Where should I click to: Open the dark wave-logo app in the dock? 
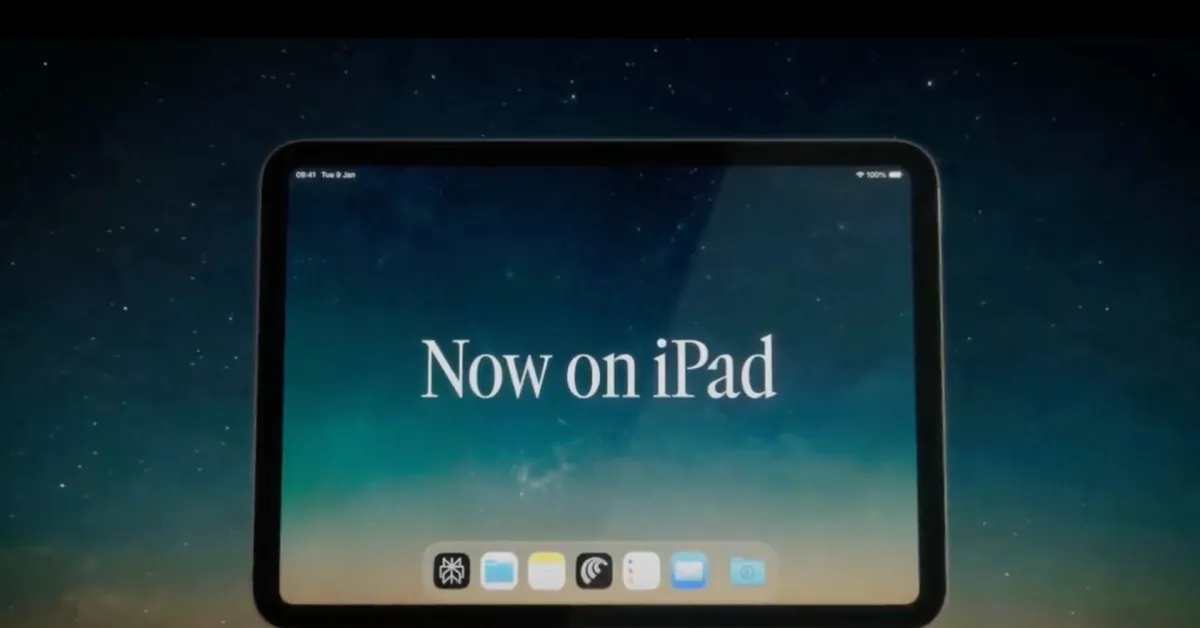[594, 568]
